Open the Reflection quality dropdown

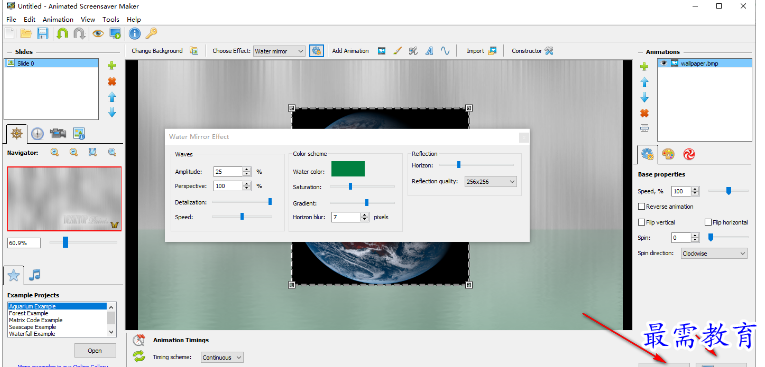490,182
